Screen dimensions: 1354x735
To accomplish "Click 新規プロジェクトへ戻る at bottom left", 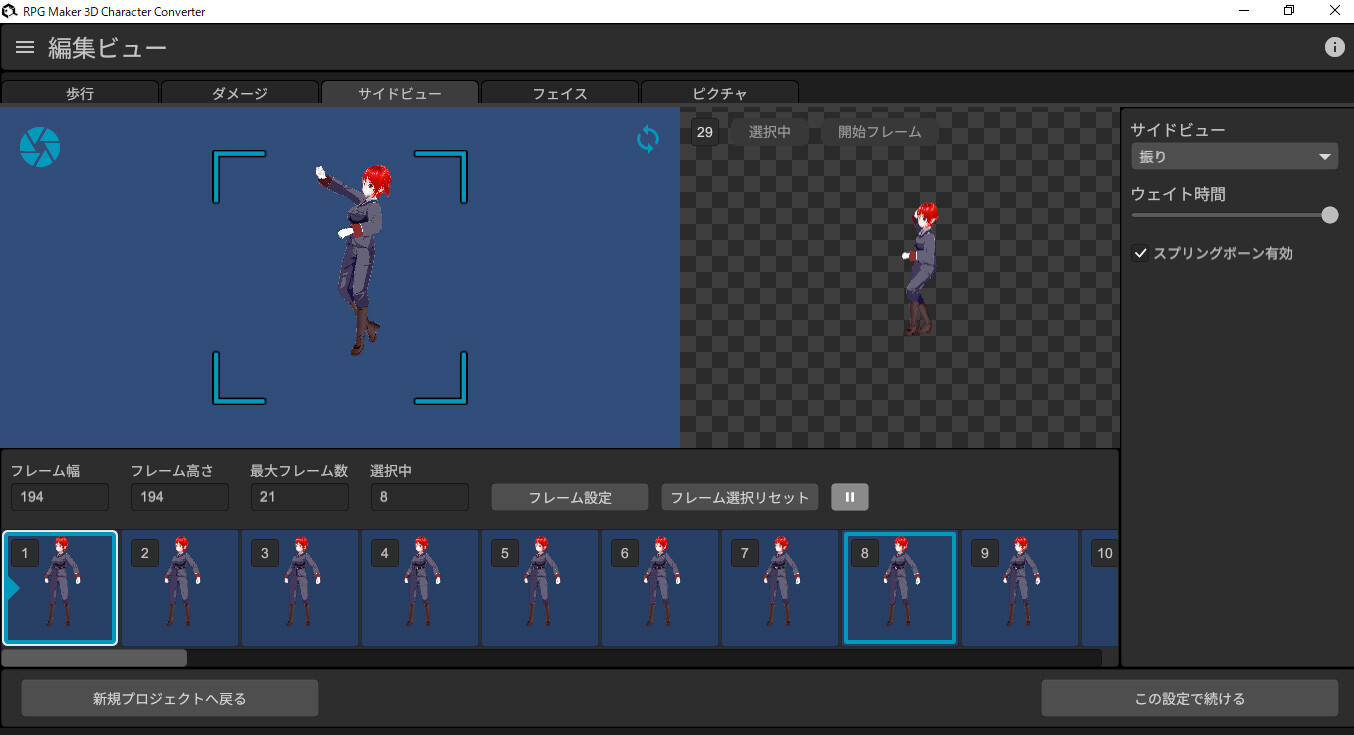I will tap(169, 698).
